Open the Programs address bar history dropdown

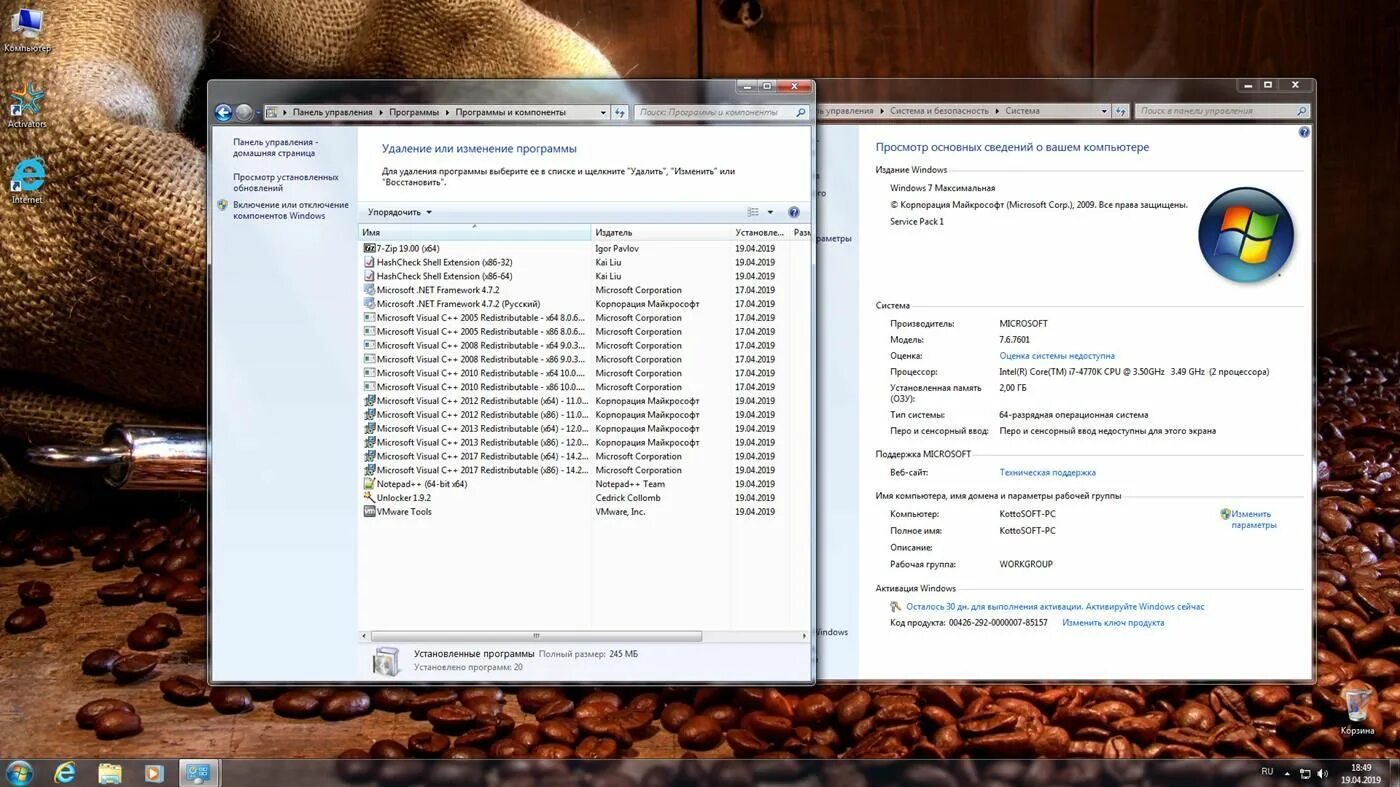click(x=603, y=113)
